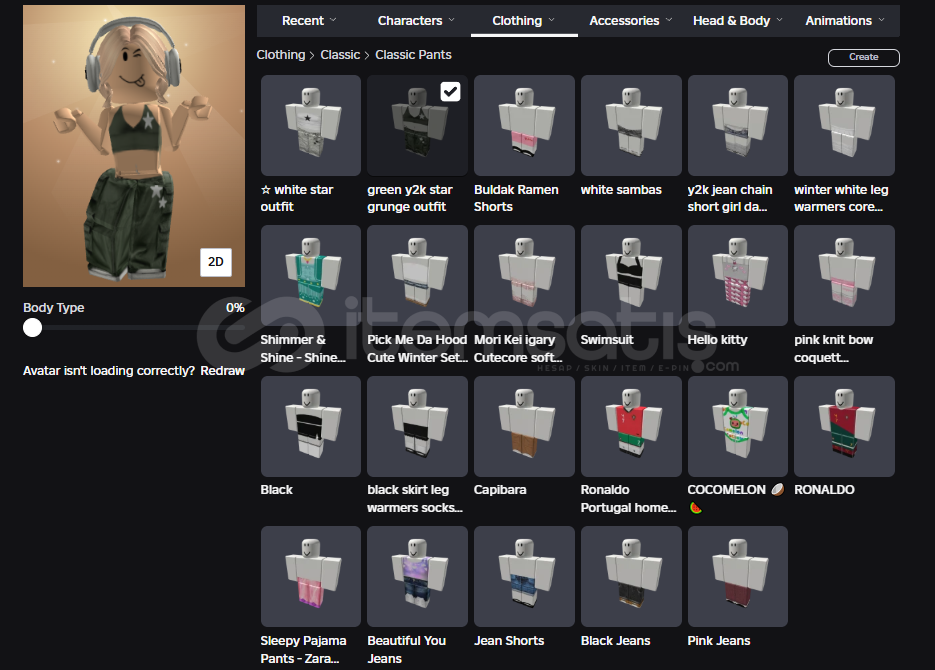Open the Clothing tab menu
This screenshot has width=935, height=670.
pos(524,21)
